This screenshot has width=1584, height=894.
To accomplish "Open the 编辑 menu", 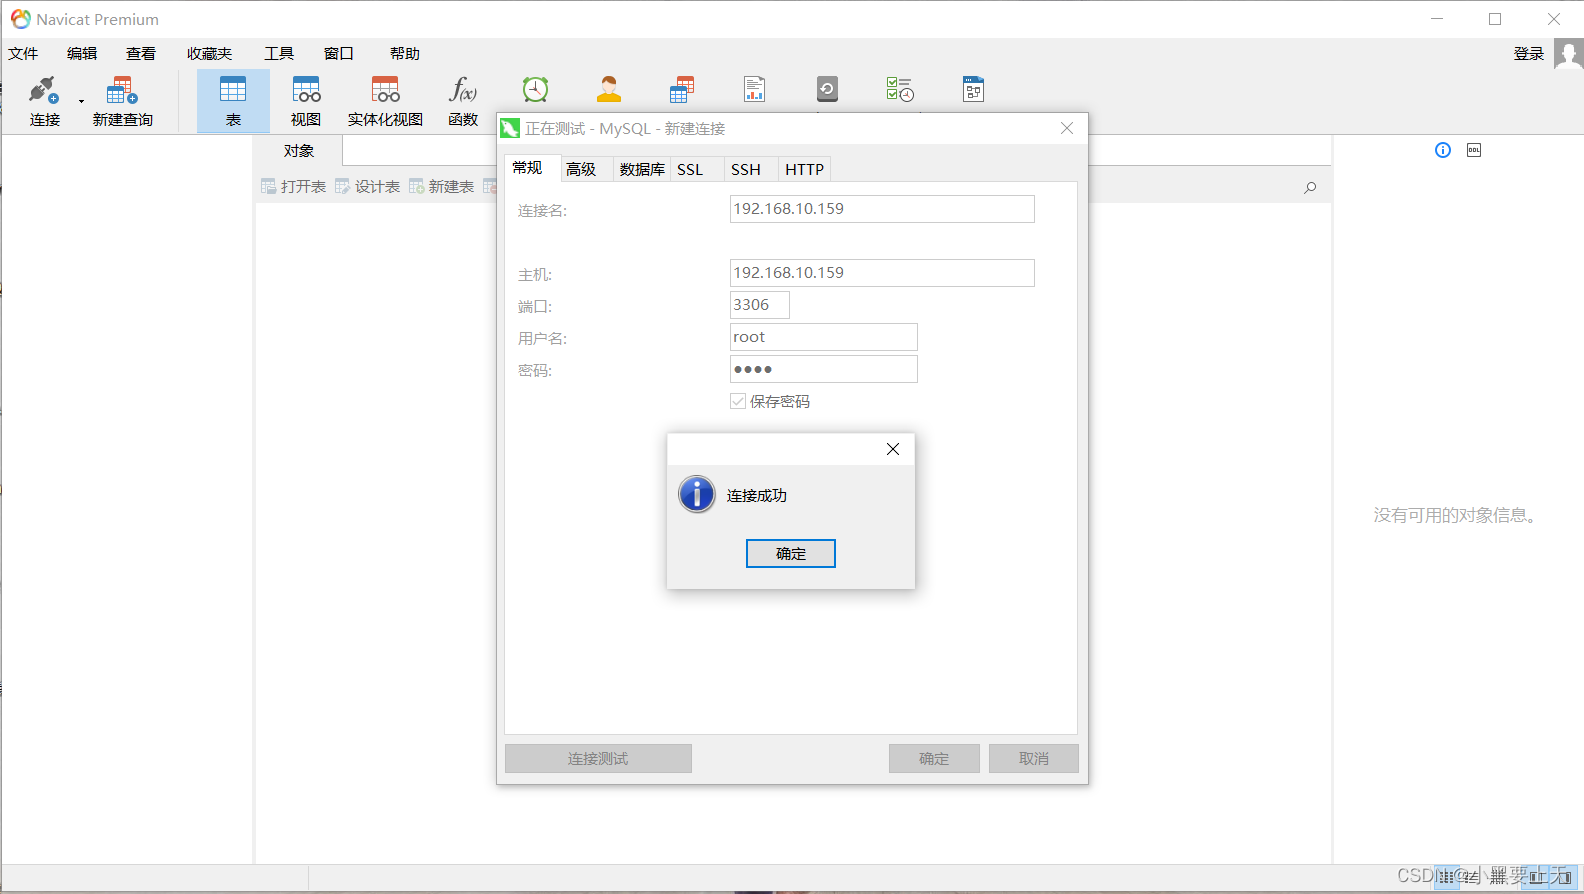I will [x=82, y=54].
